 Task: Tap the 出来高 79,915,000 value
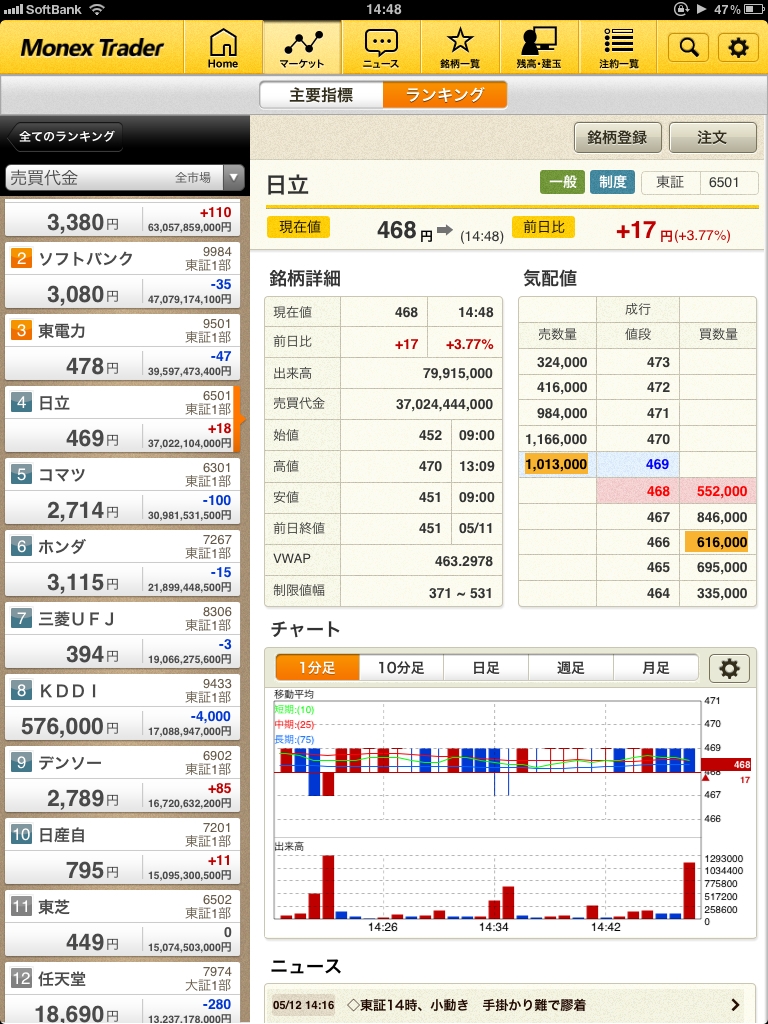[x=458, y=374]
